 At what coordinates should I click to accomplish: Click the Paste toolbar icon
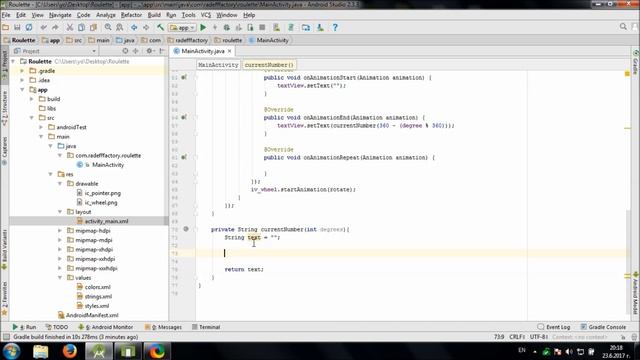(93, 27)
